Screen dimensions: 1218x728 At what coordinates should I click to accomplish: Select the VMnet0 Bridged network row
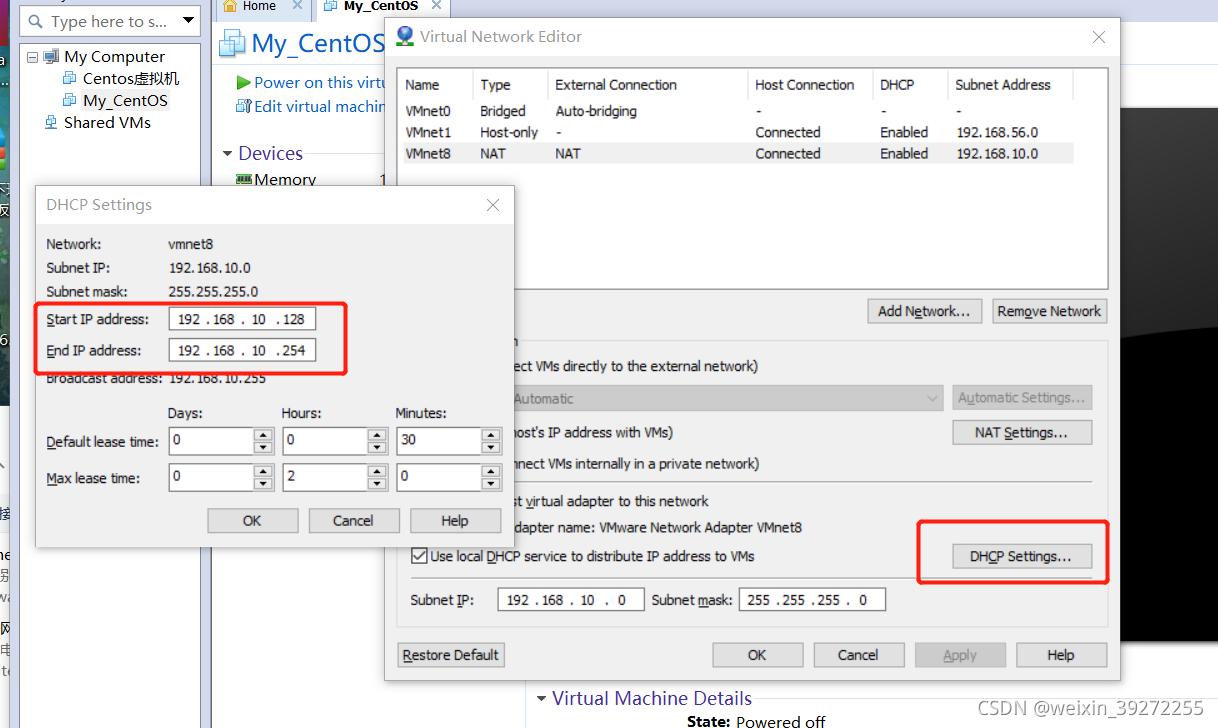click(736, 111)
